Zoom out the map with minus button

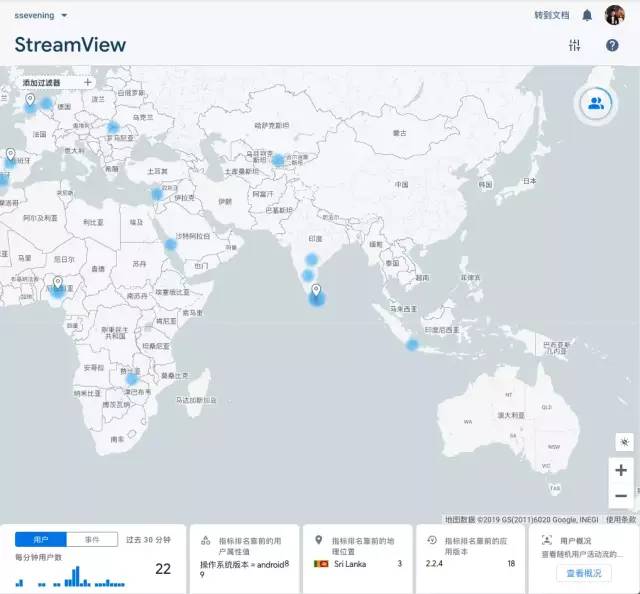[621, 496]
